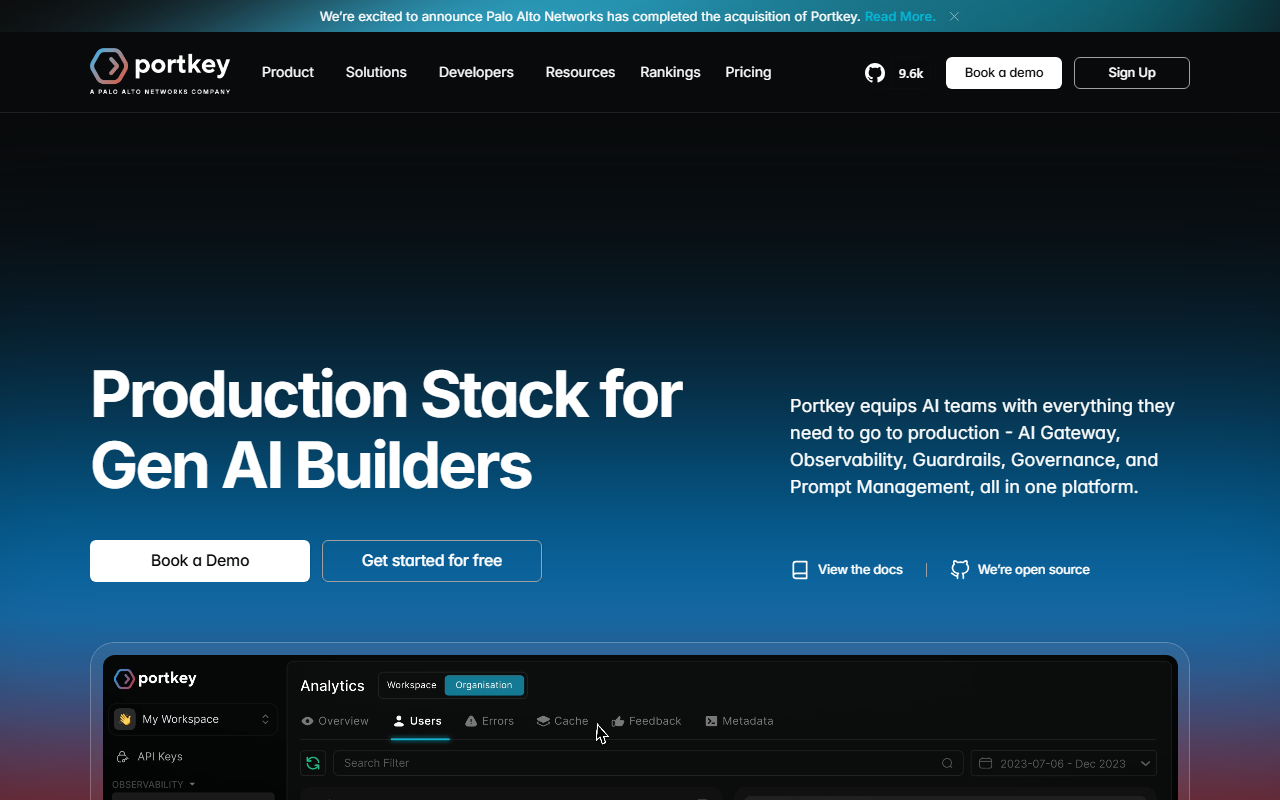Click the key icon next to API Keys
Screen dimensions: 1280x800
pos(123,757)
